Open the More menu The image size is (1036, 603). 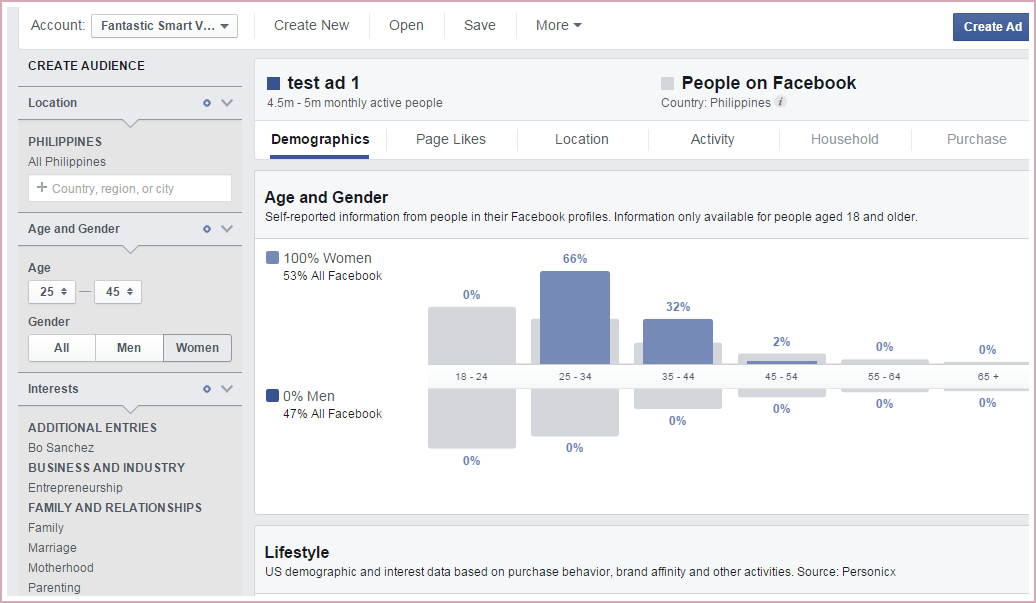point(558,26)
